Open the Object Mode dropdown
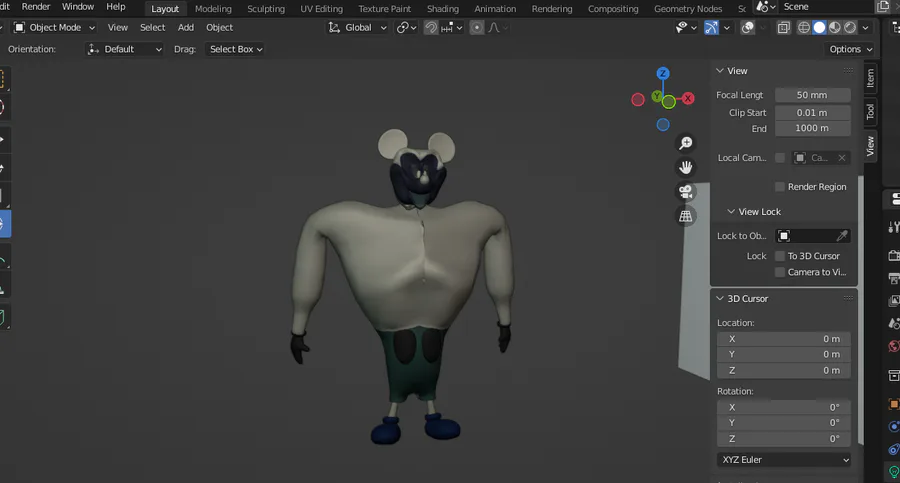This screenshot has width=900, height=483. [x=54, y=28]
